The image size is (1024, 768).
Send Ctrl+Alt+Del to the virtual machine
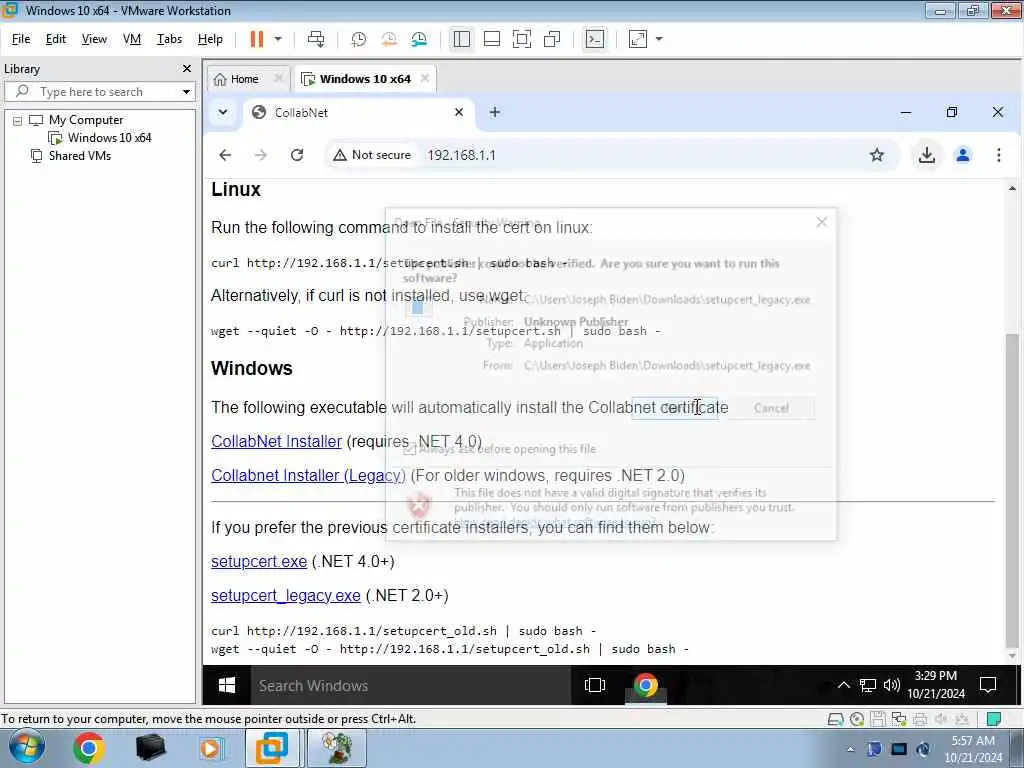316,39
